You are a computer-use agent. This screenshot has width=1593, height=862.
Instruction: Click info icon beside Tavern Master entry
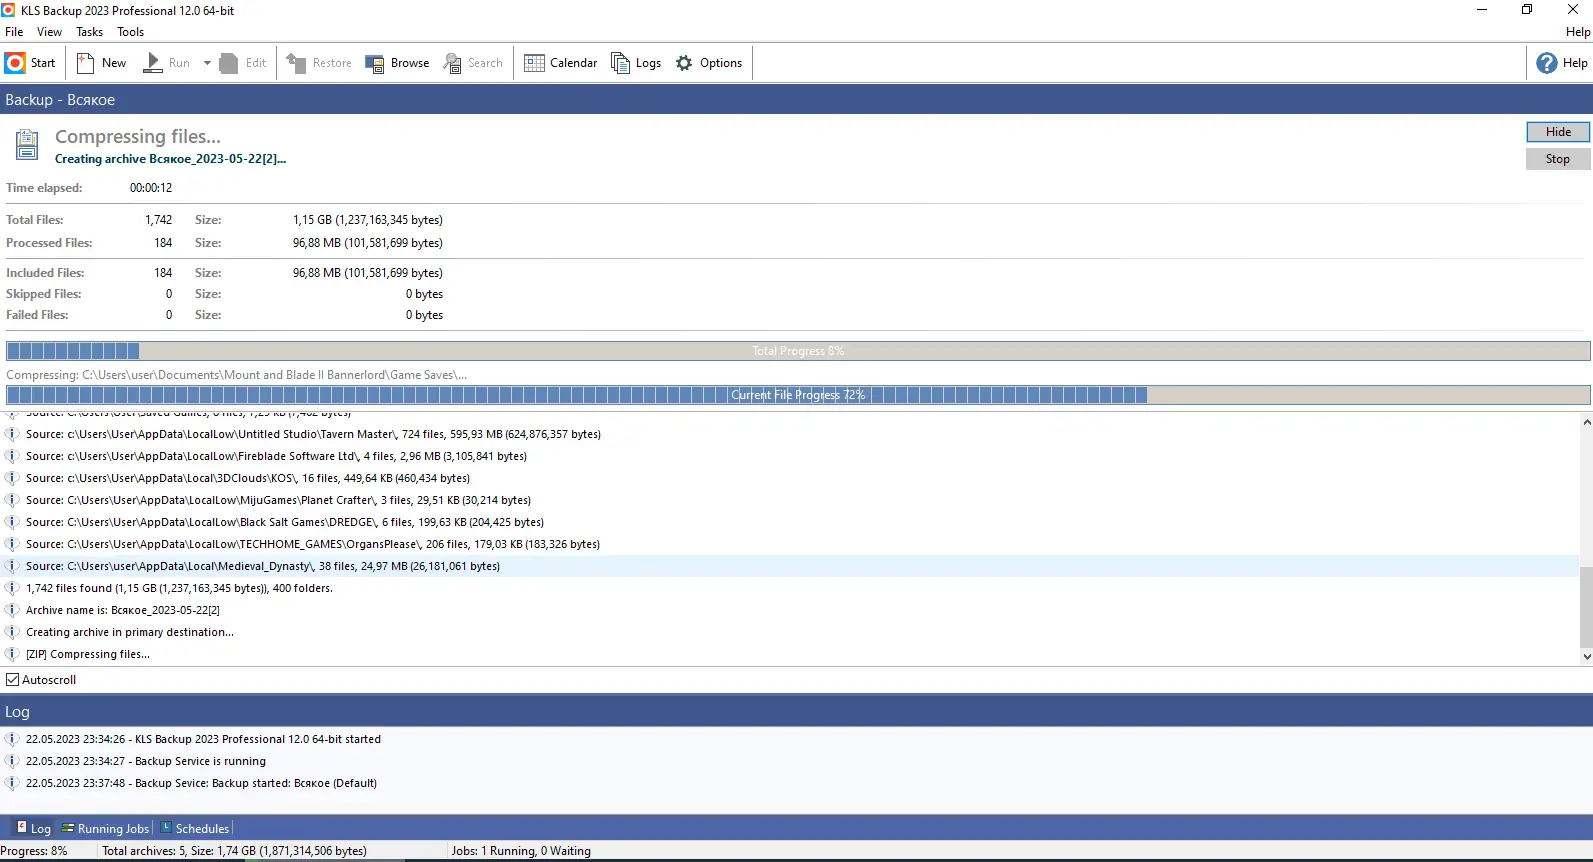tap(12, 434)
